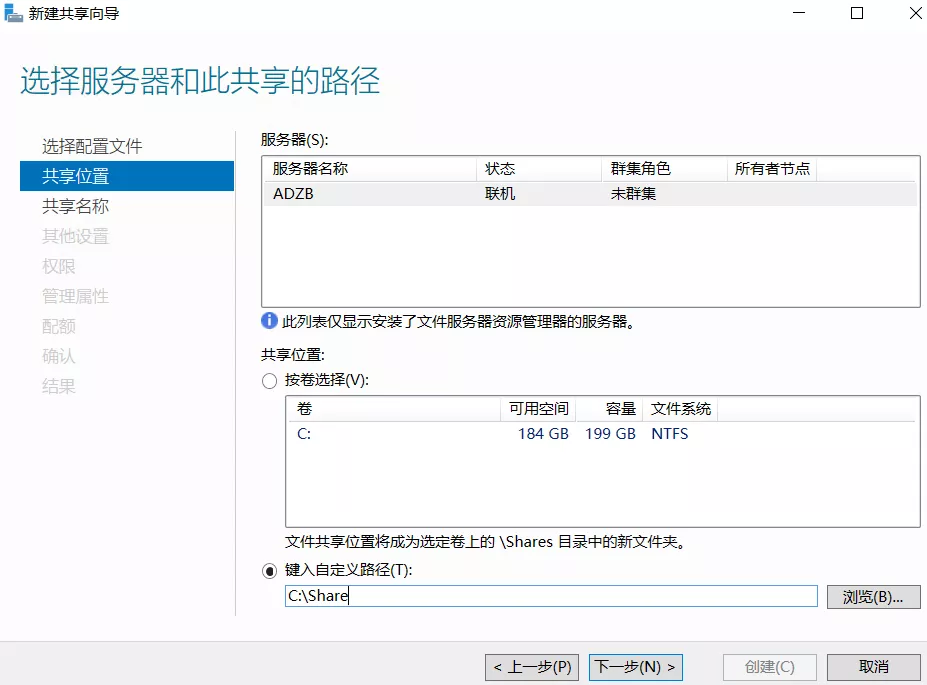Click the wizard icon in title bar
This screenshot has height=685, width=927.
(x=13, y=14)
